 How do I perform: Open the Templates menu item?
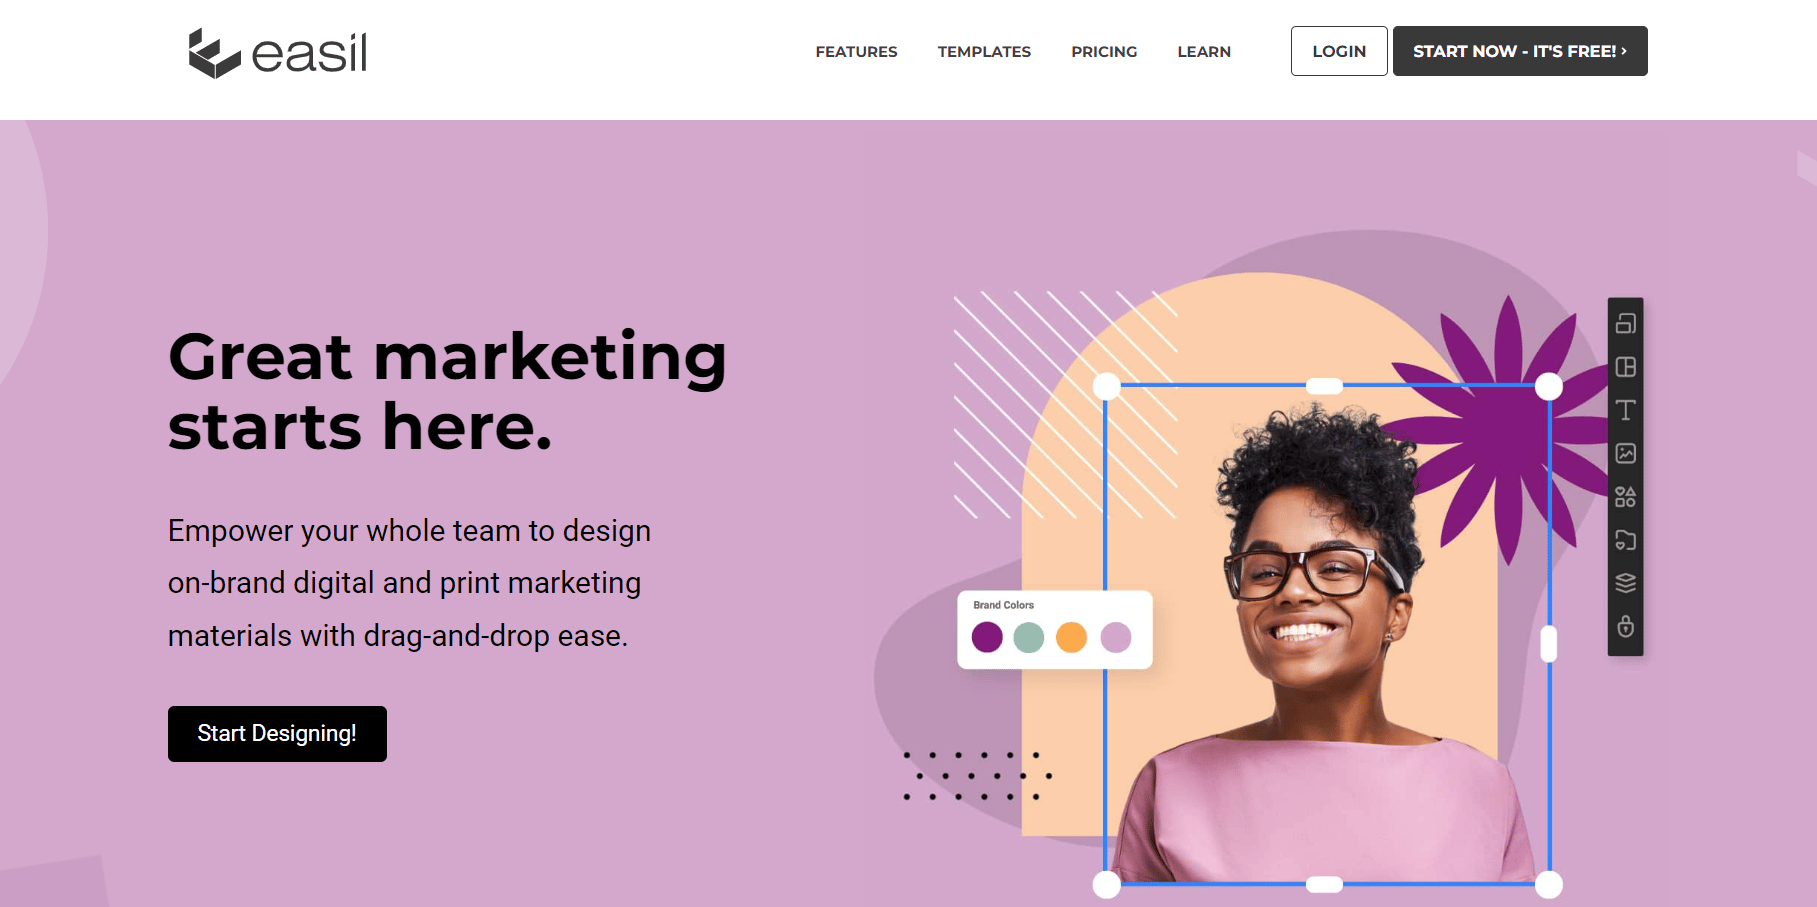tap(984, 52)
